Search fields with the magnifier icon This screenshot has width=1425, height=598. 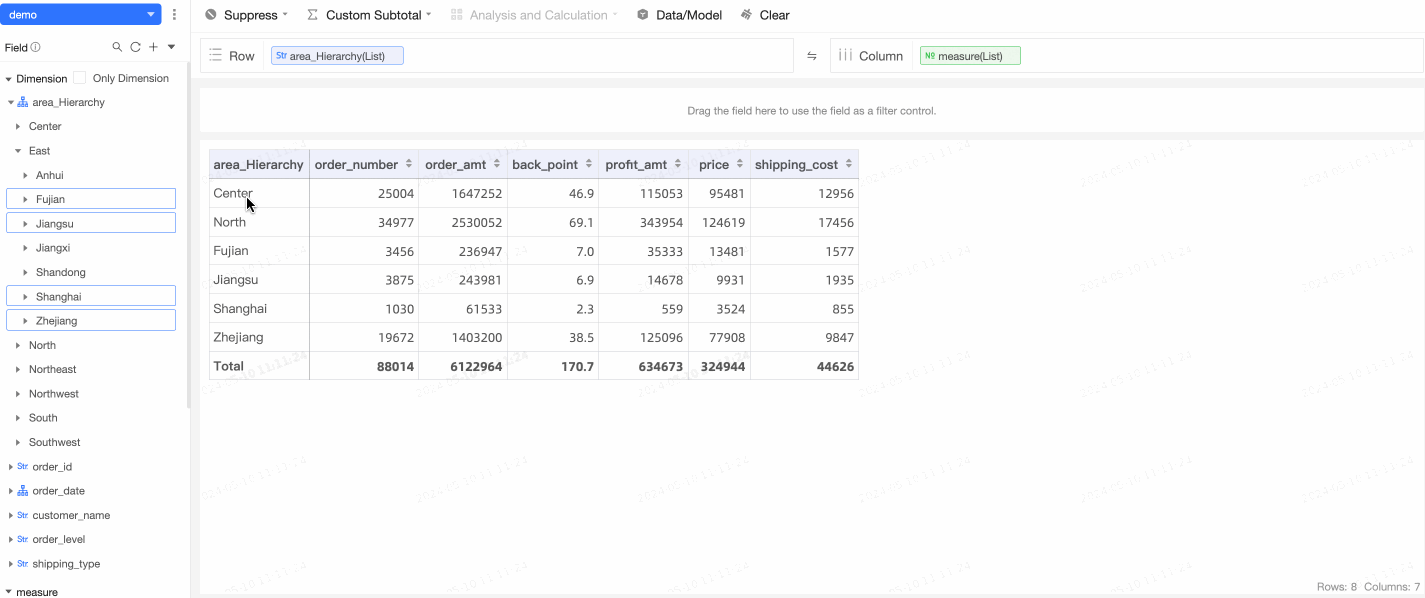point(118,47)
